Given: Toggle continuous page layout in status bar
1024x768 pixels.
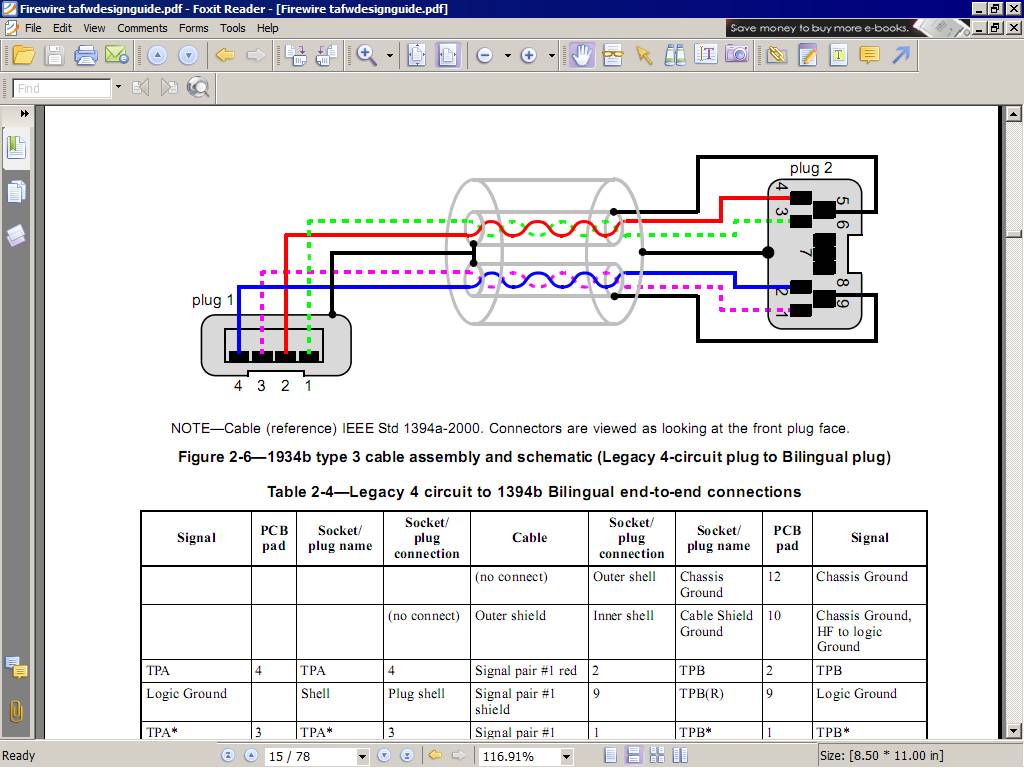Looking at the screenshot, I should [x=633, y=756].
